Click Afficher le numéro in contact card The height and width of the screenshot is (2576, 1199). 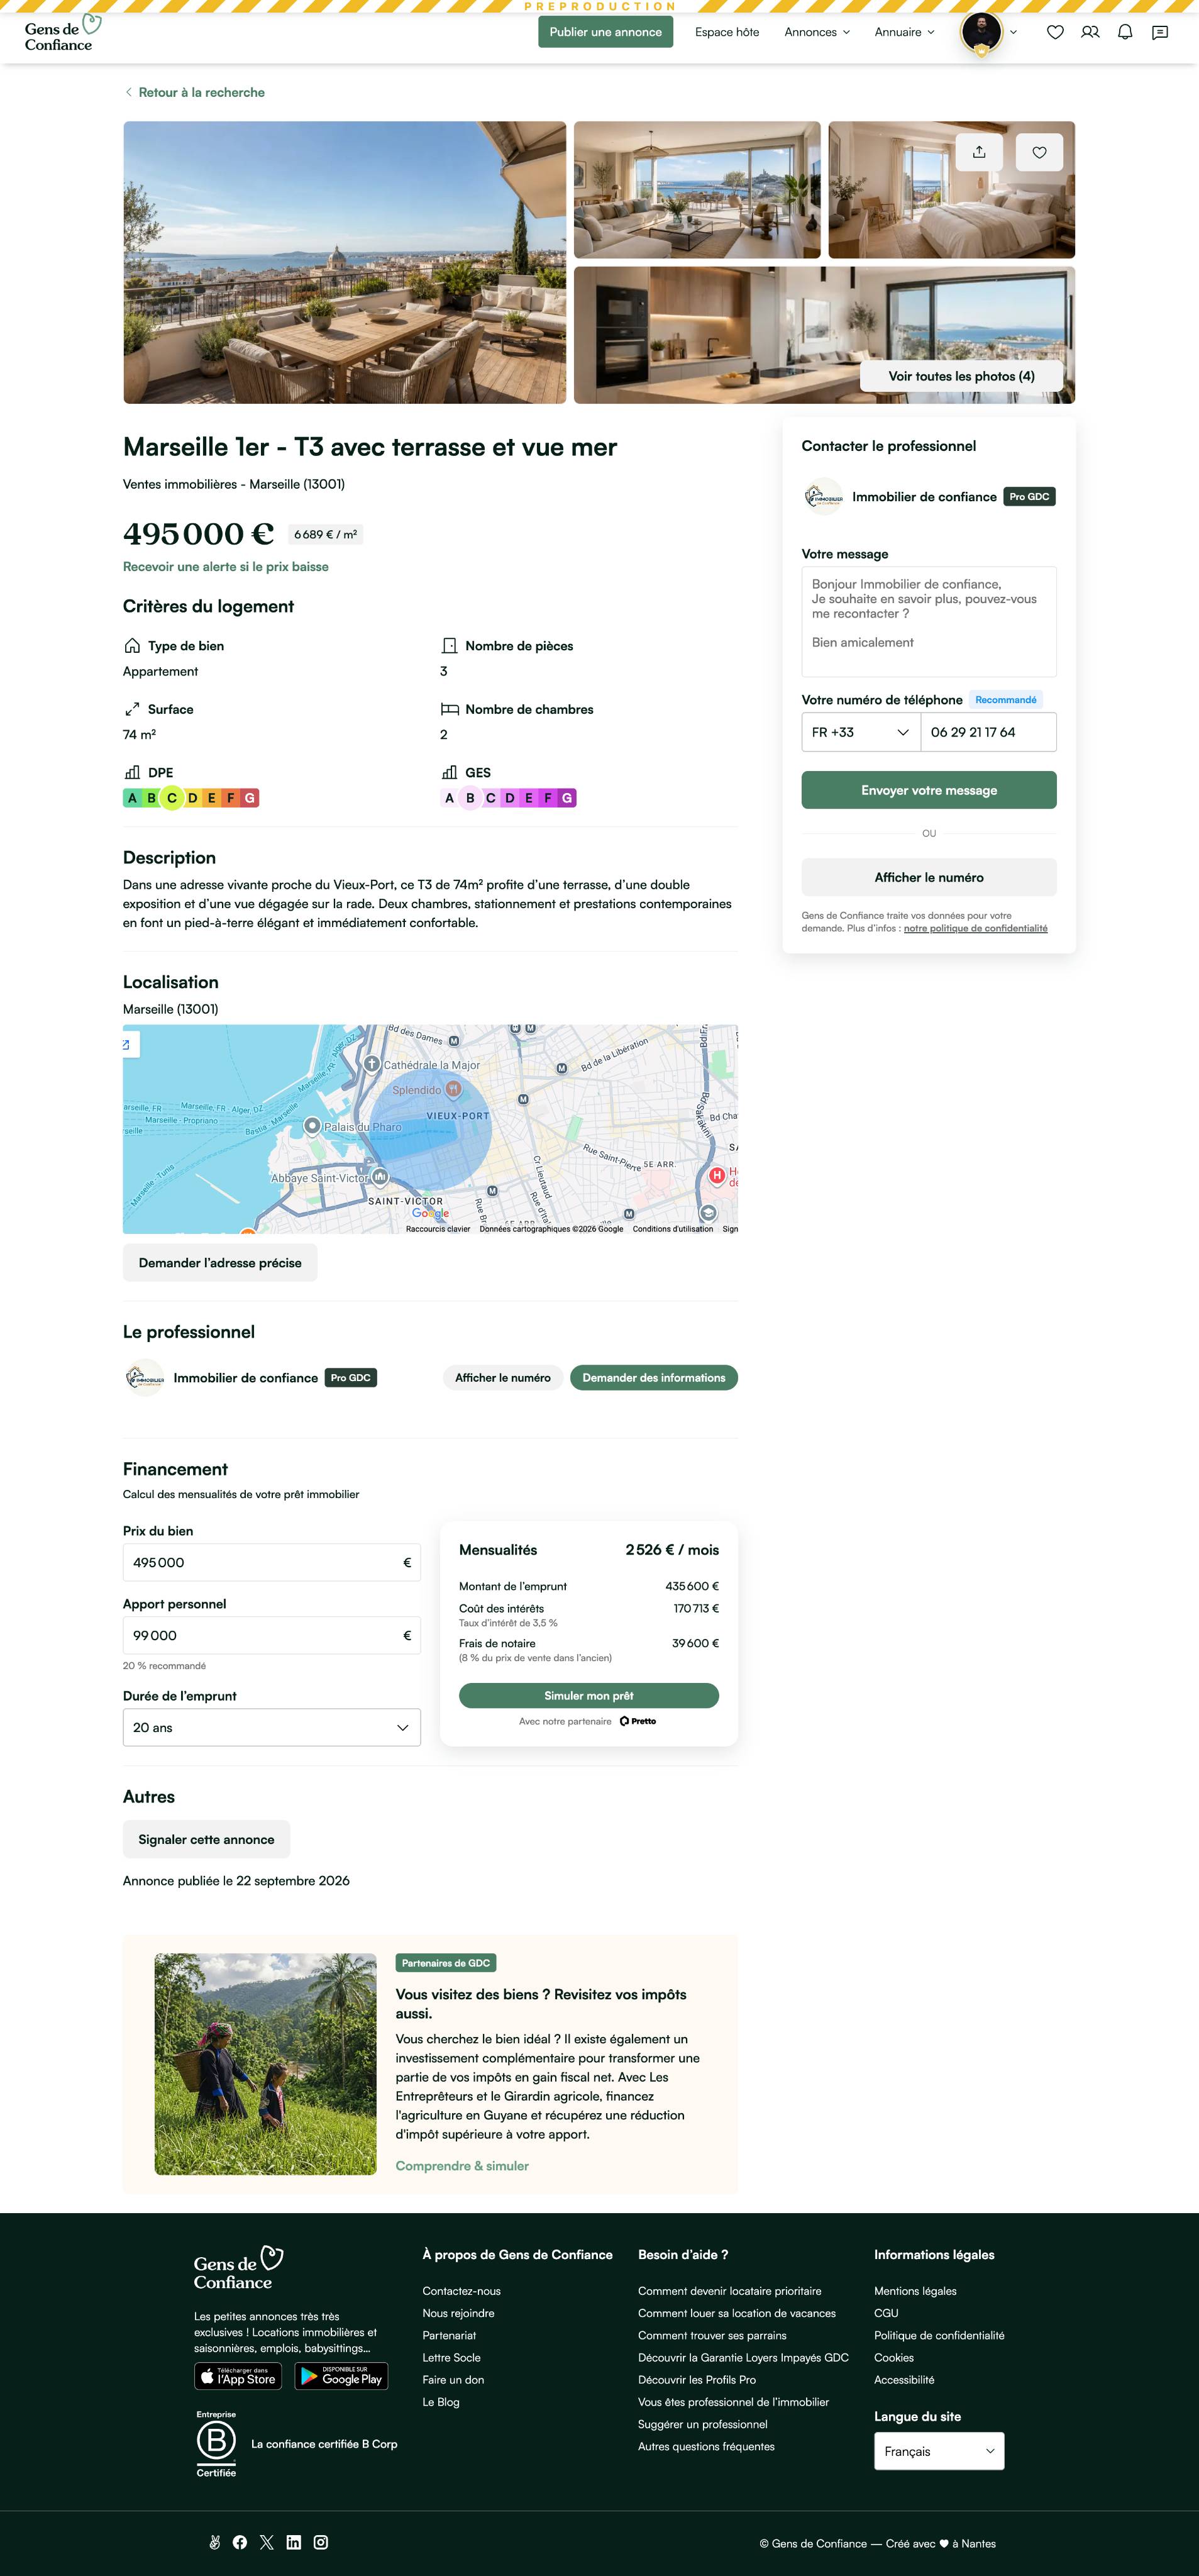[929, 877]
